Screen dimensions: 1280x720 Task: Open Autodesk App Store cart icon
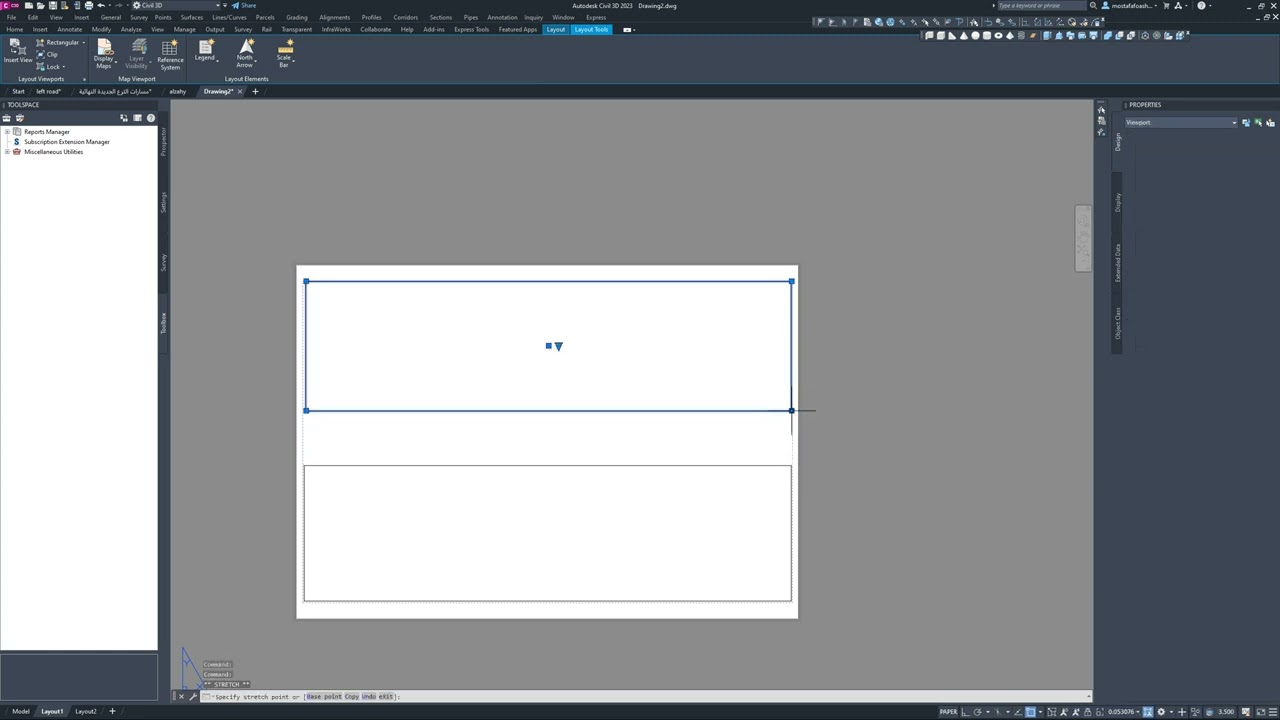click(x=1166, y=5)
